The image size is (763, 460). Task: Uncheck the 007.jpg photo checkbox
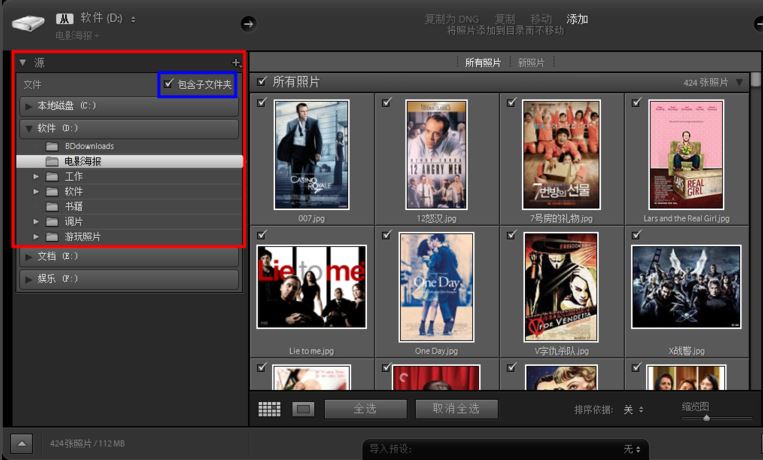[262, 102]
